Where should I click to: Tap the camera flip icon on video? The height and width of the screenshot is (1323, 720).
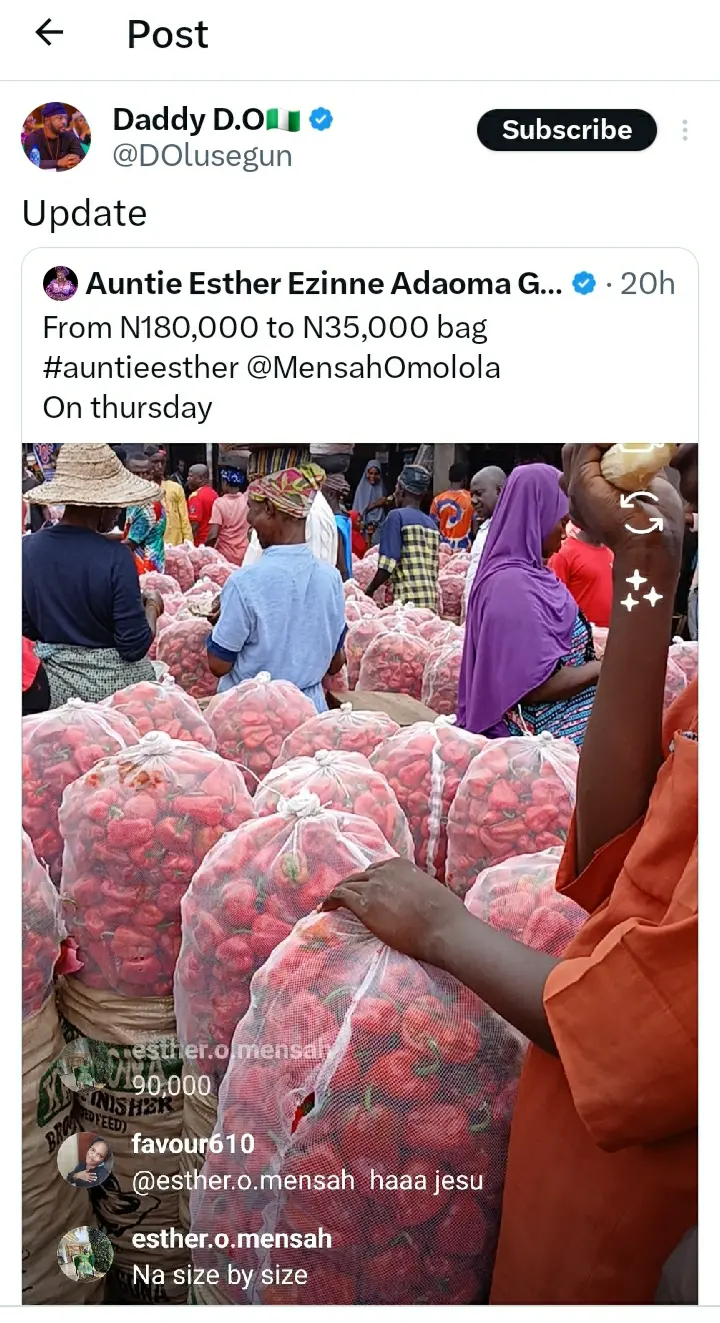coord(641,512)
